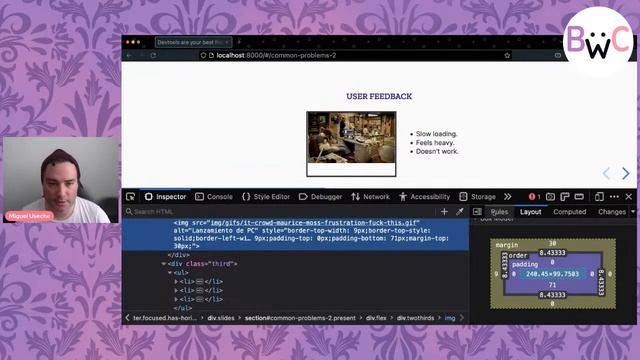Collapse the ul node
The width and height of the screenshot is (640, 360).
click(x=170, y=273)
